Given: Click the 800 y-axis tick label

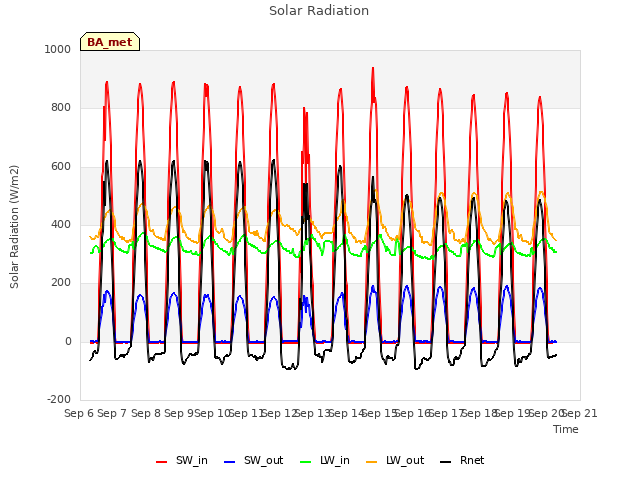Looking at the screenshot, I should pyautogui.click(x=61, y=108).
